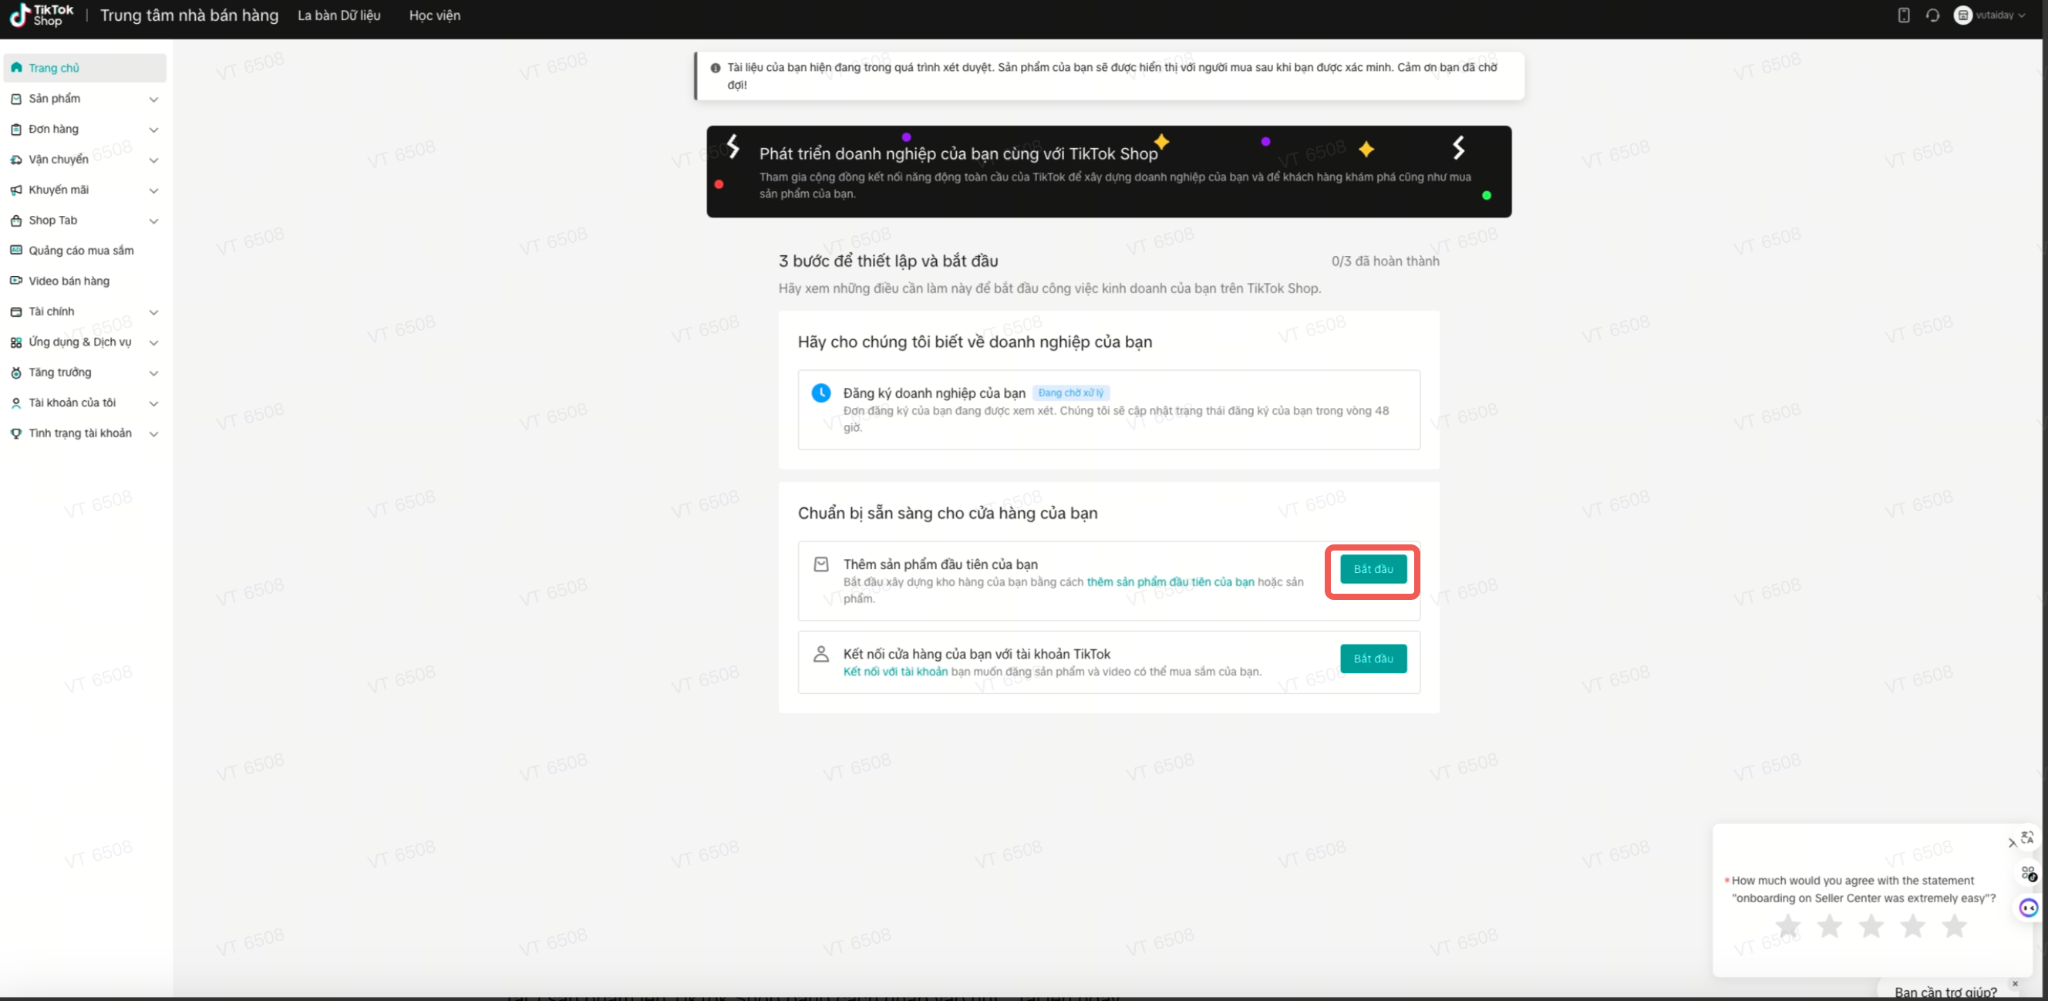Image resolution: width=2048 pixels, height=1001 pixels.
Task: Click Bắt đầu to add first product
Action: [1373, 569]
